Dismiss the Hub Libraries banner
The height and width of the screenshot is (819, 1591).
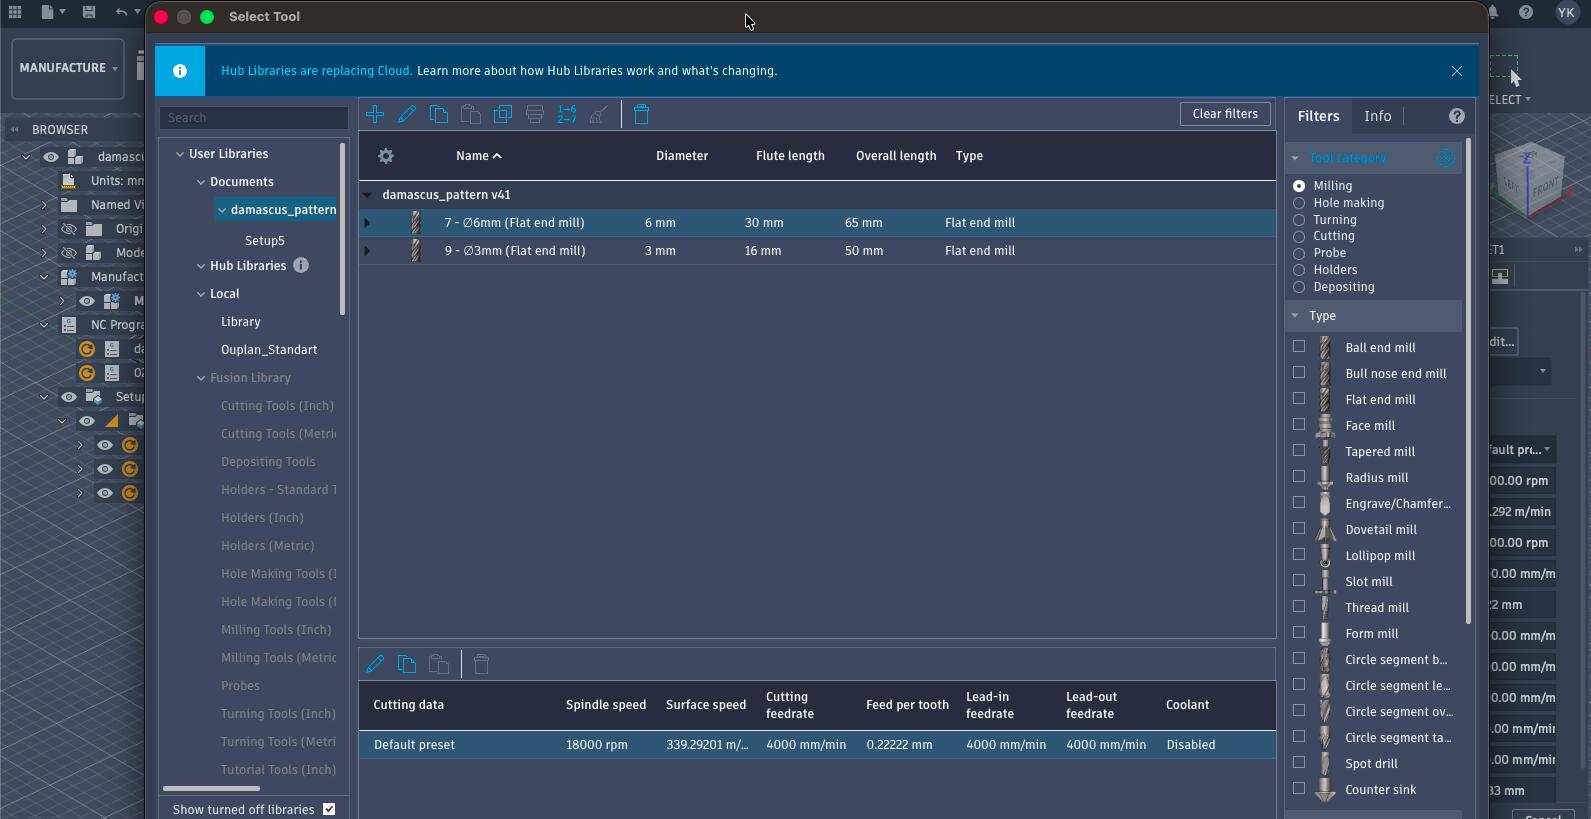click(x=1457, y=71)
